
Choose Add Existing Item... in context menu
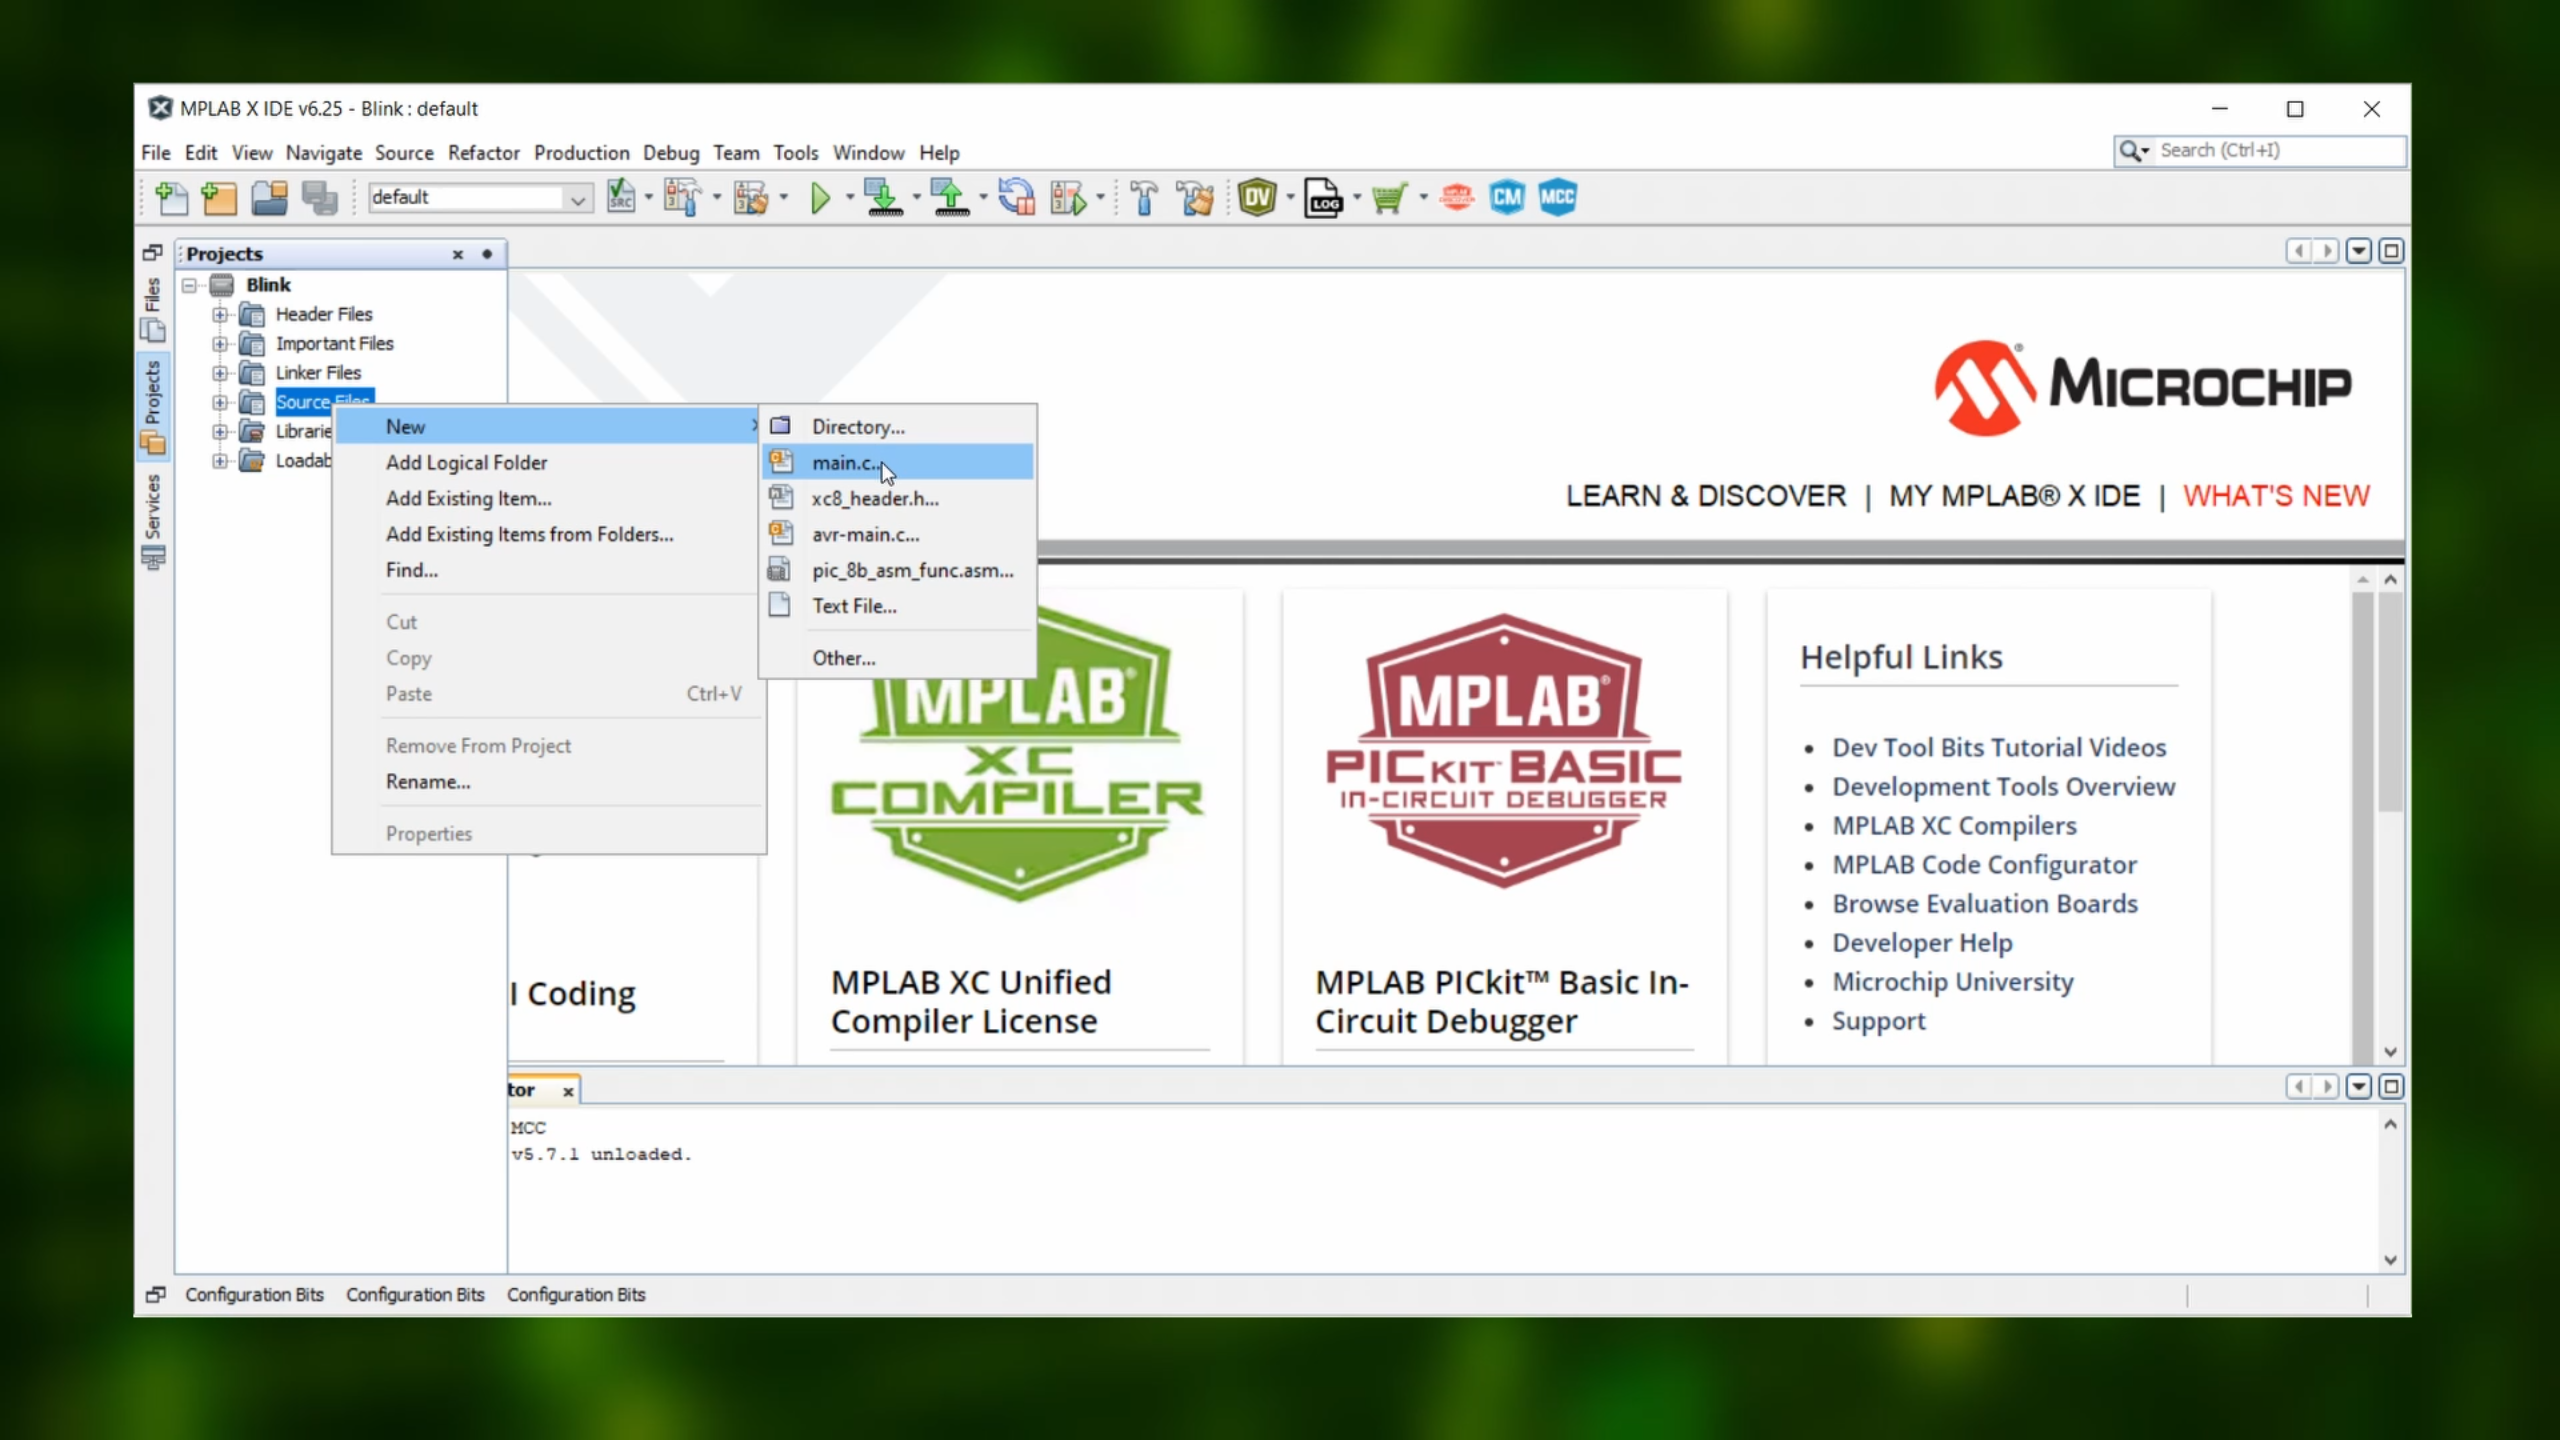tap(468, 498)
